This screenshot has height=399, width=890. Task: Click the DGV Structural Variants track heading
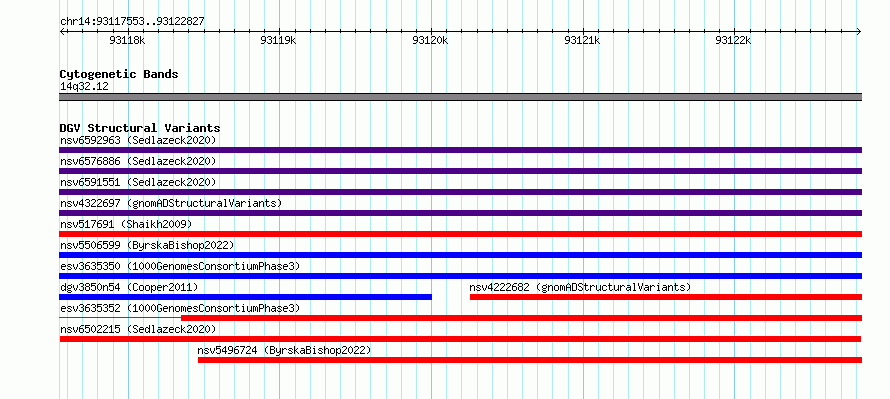(x=140, y=128)
